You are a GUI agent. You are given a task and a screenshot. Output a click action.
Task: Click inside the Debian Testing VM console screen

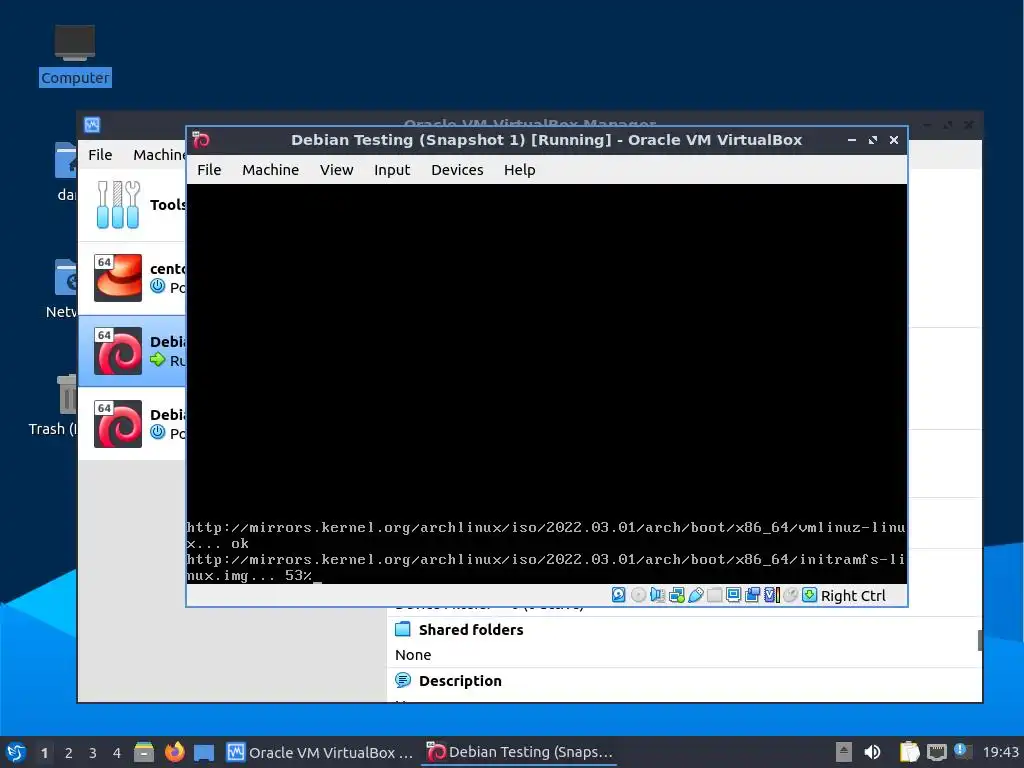click(547, 384)
